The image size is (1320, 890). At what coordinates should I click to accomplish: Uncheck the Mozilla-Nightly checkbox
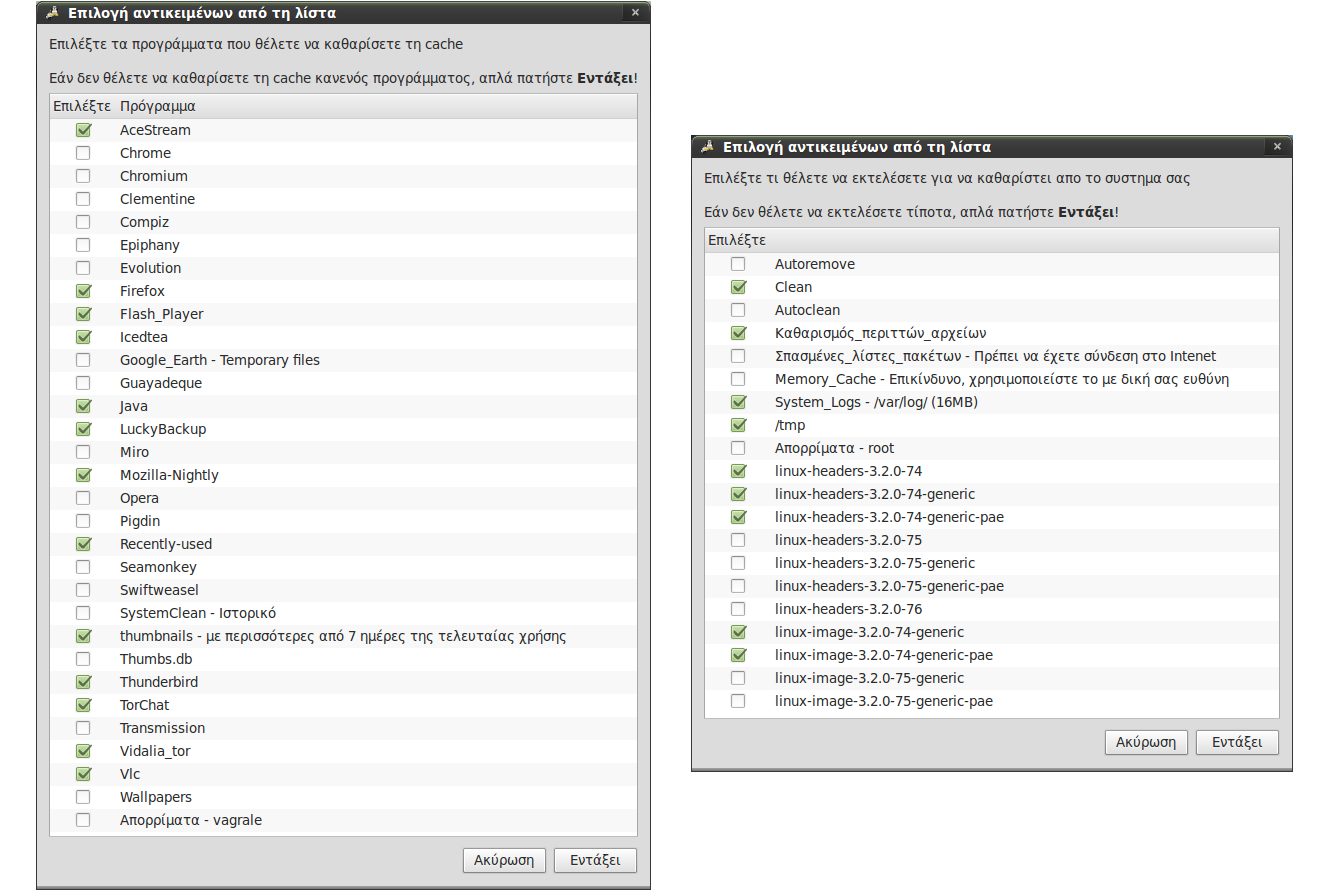pyautogui.click(x=83, y=475)
